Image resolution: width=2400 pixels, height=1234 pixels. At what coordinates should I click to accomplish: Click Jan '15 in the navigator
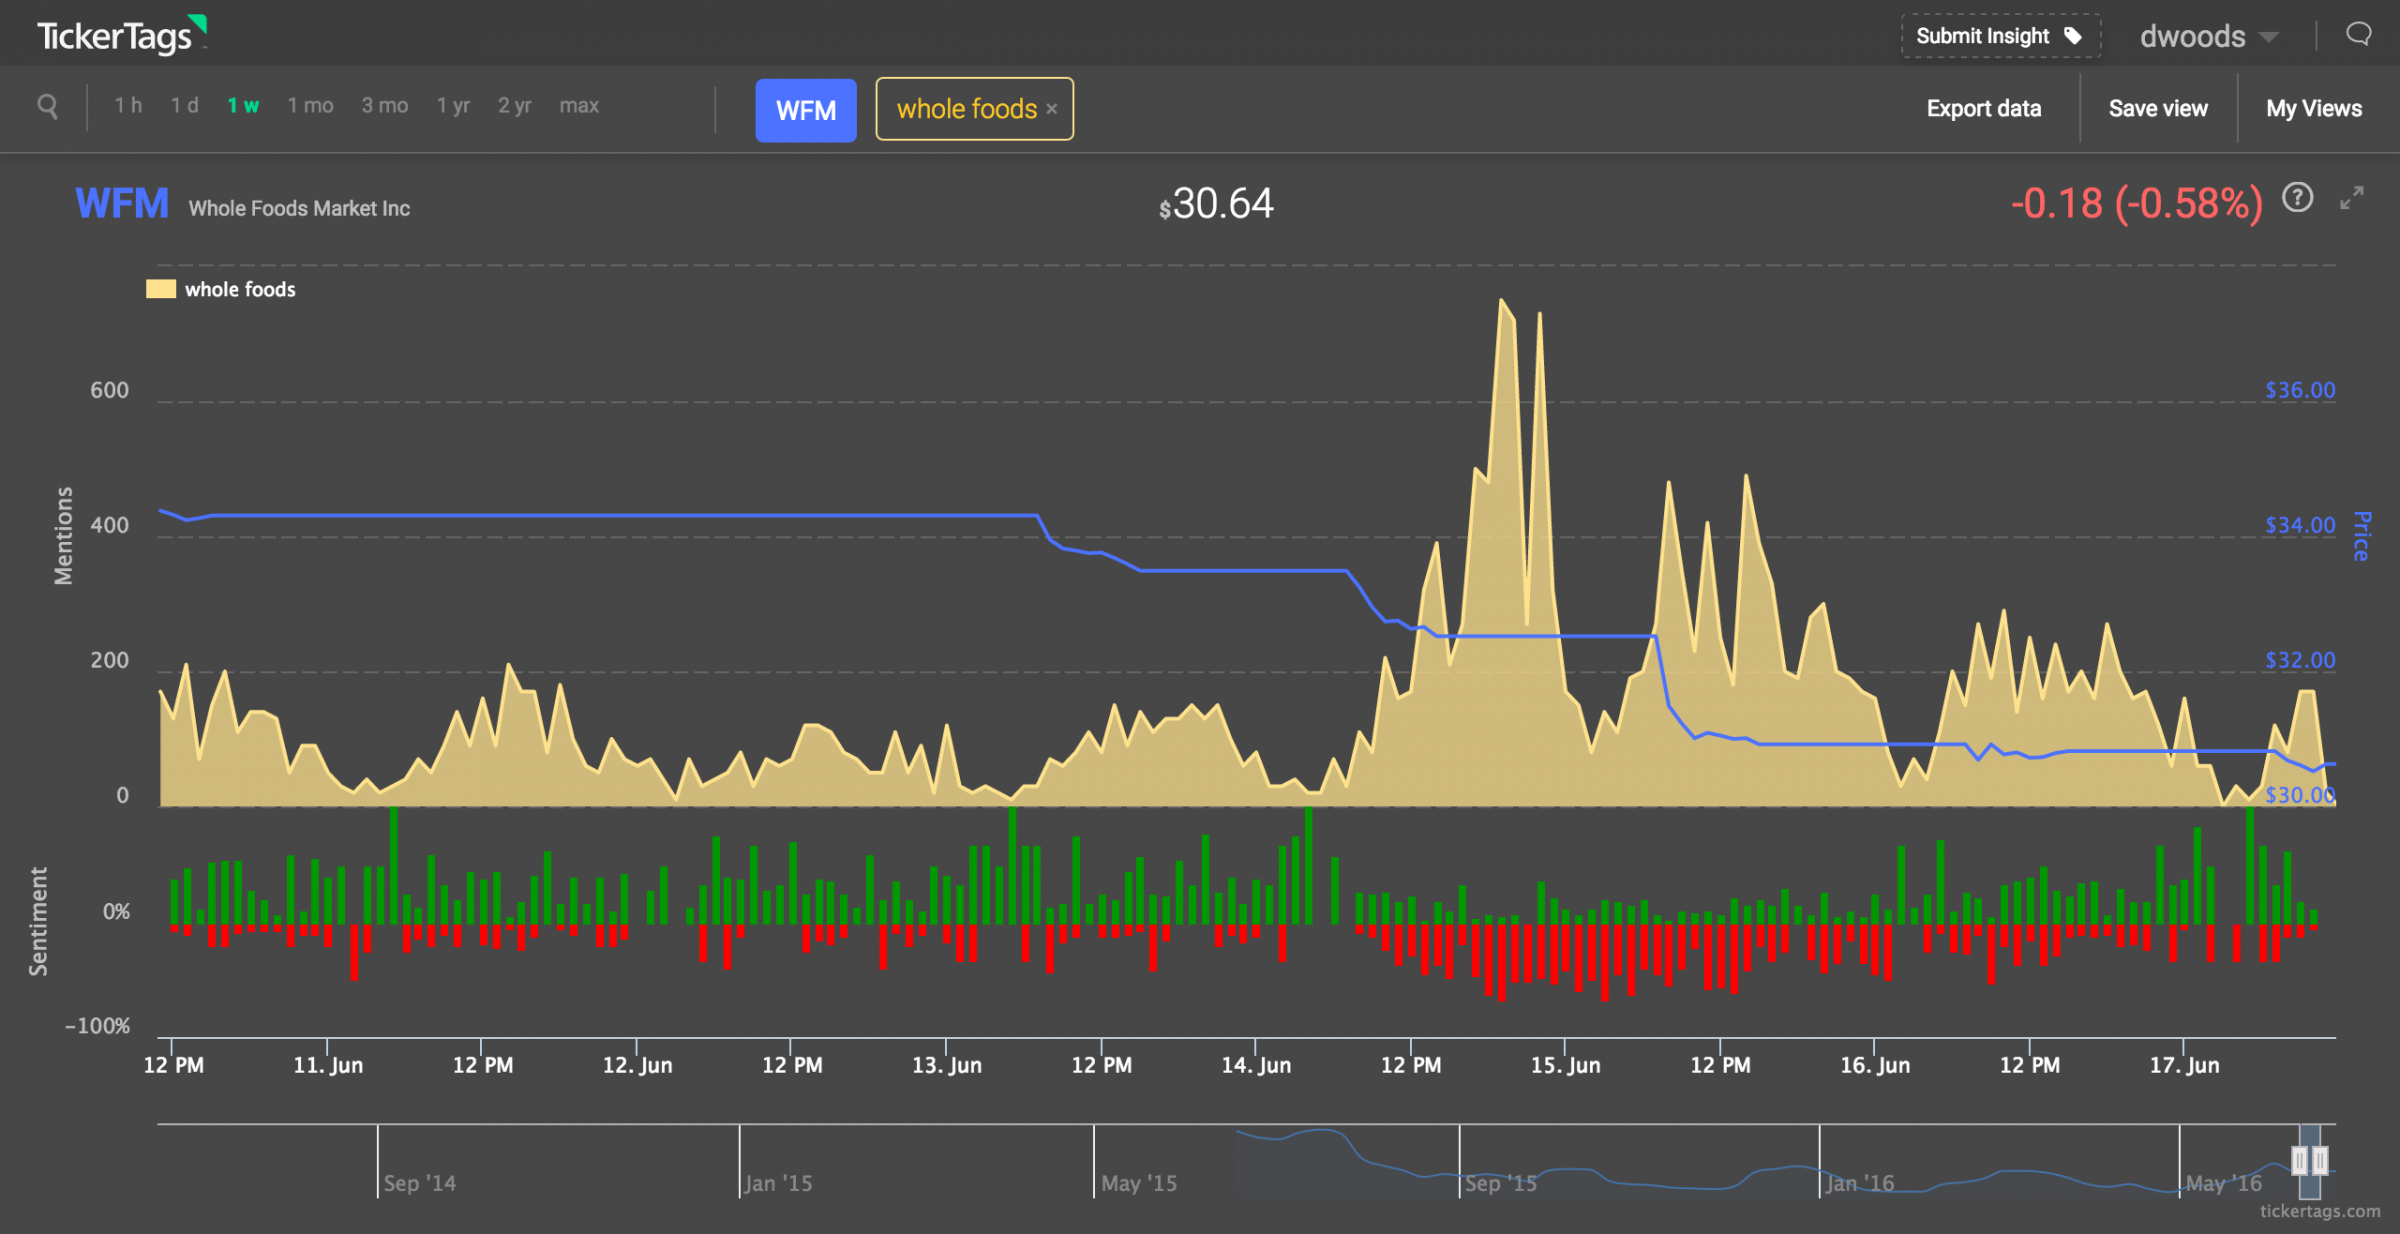coord(778,1183)
